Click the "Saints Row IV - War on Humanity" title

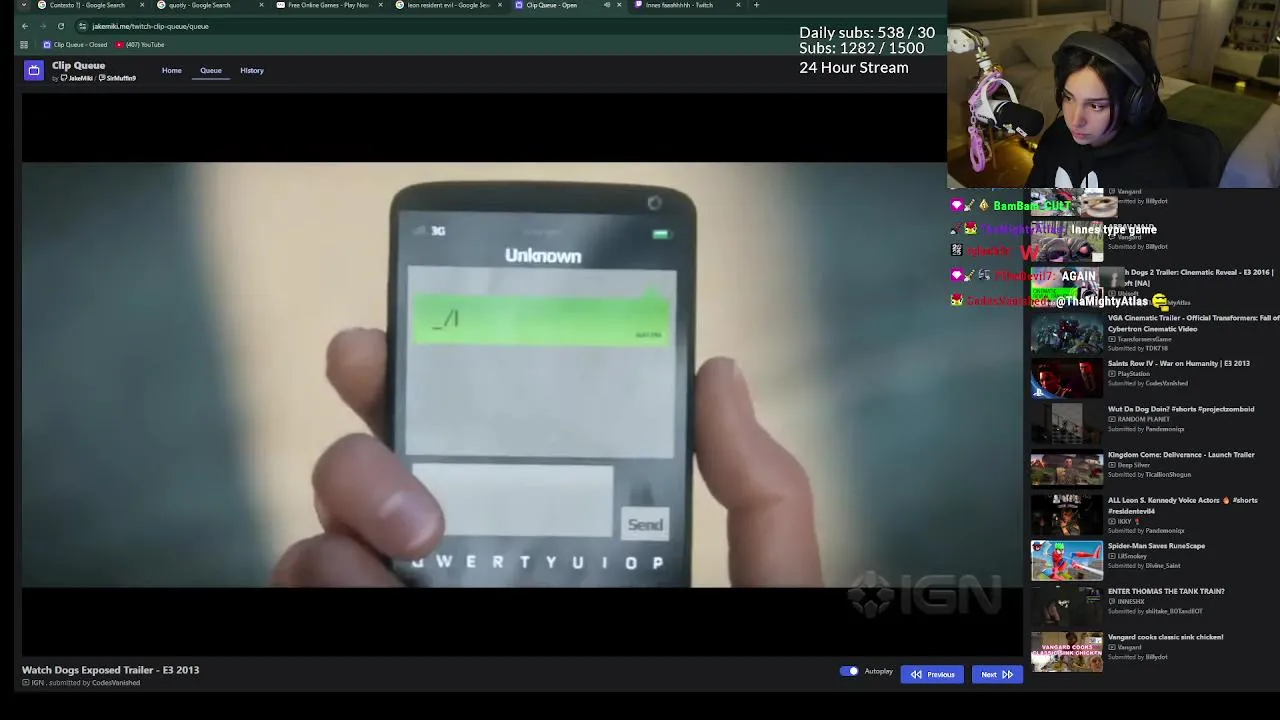(1179, 364)
